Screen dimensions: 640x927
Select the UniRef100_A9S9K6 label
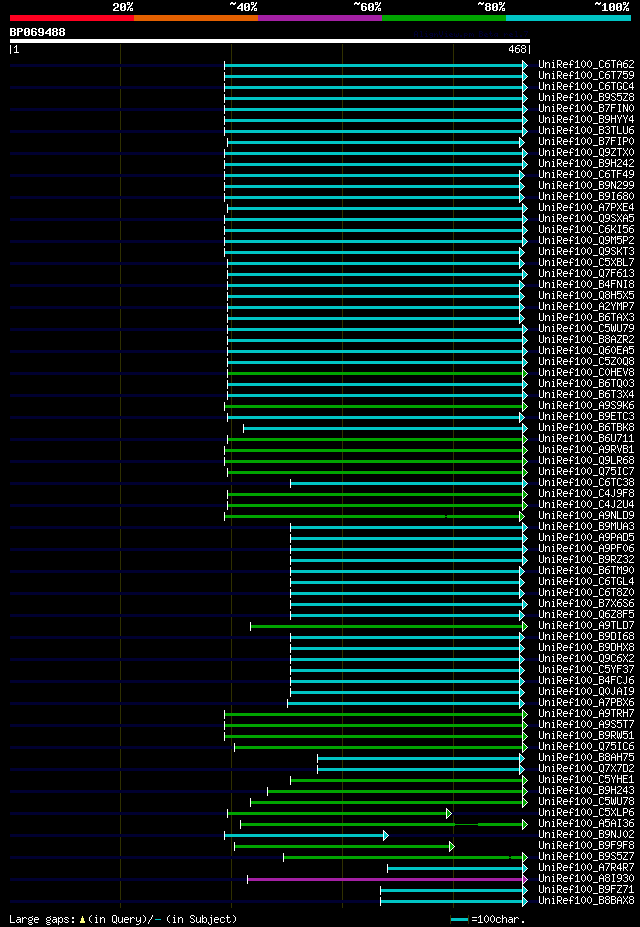pyautogui.click(x=586, y=406)
